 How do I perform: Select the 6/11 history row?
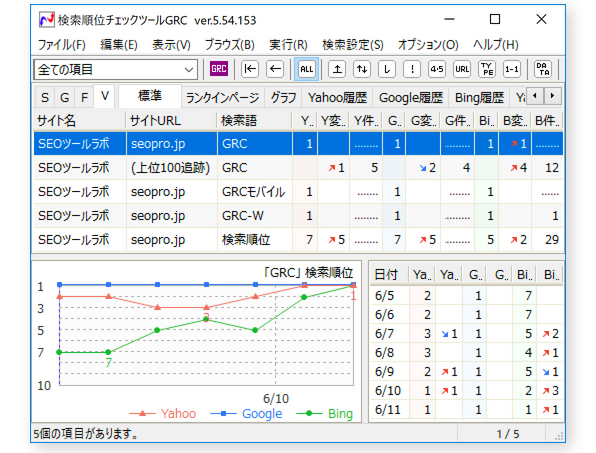click(466, 409)
